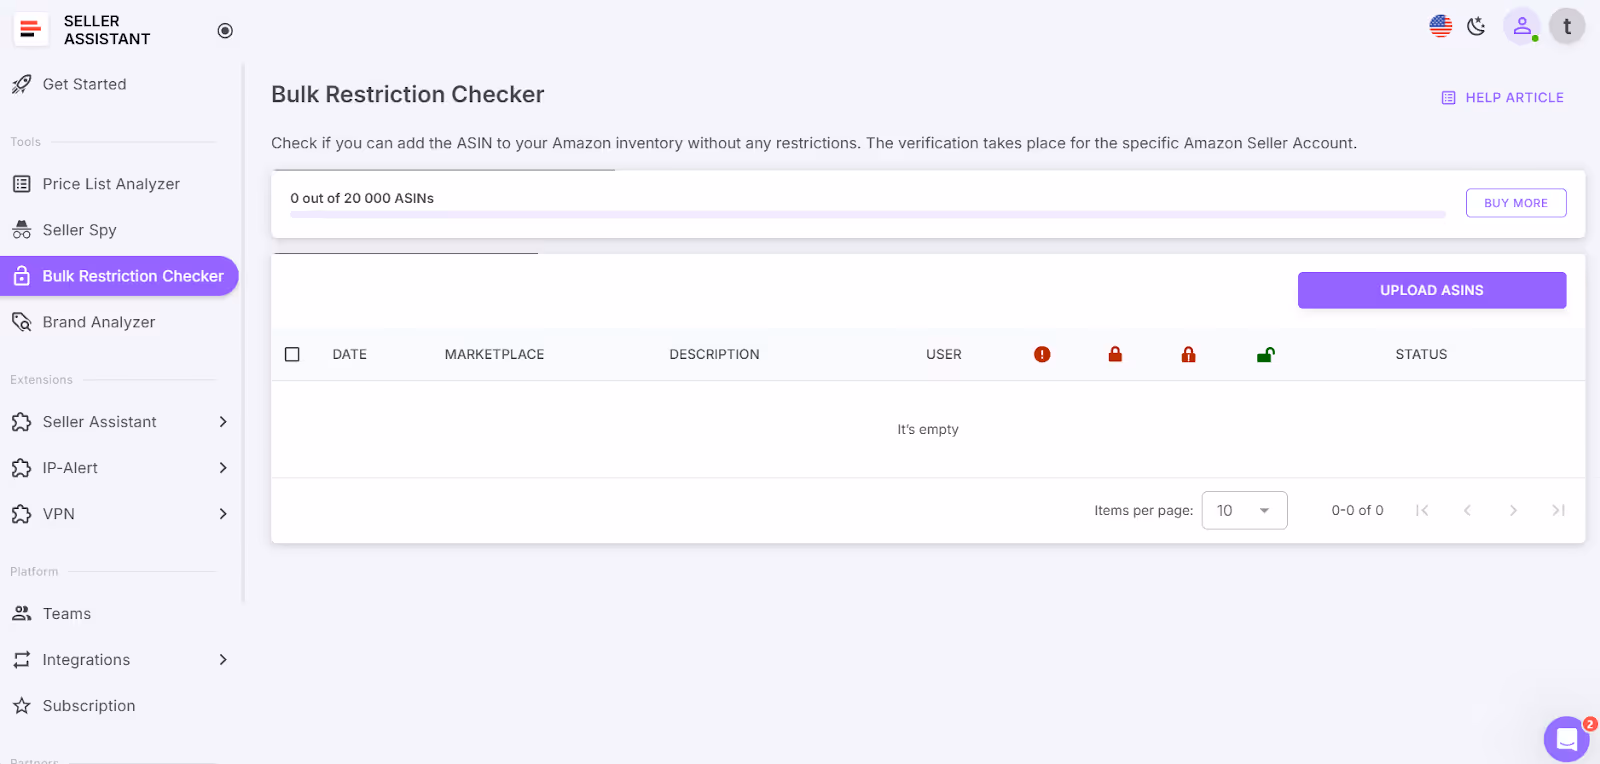Toggle dark mode moon icon
1600x764 pixels.
tap(1477, 26)
